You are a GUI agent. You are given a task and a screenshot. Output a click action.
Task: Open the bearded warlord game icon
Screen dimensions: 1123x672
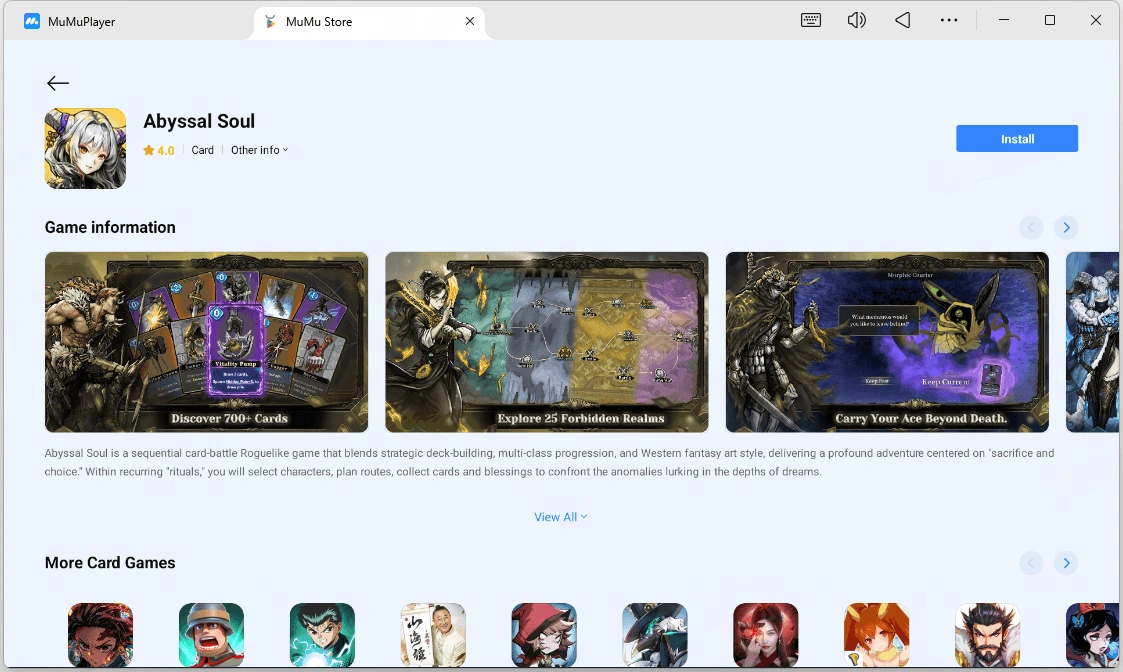point(988,635)
